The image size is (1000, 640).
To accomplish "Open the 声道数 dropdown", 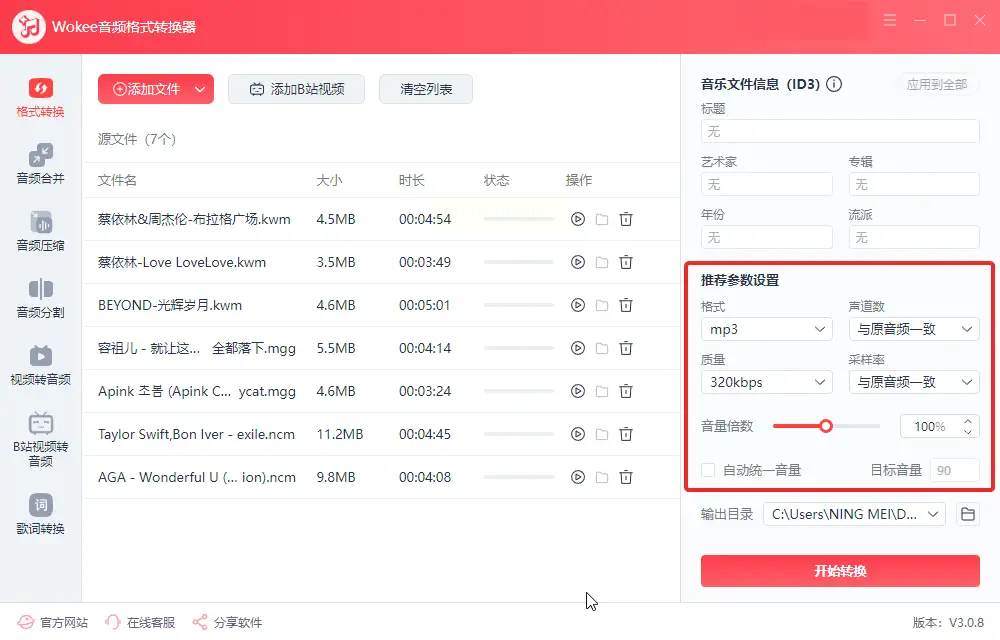I will tap(914, 329).
